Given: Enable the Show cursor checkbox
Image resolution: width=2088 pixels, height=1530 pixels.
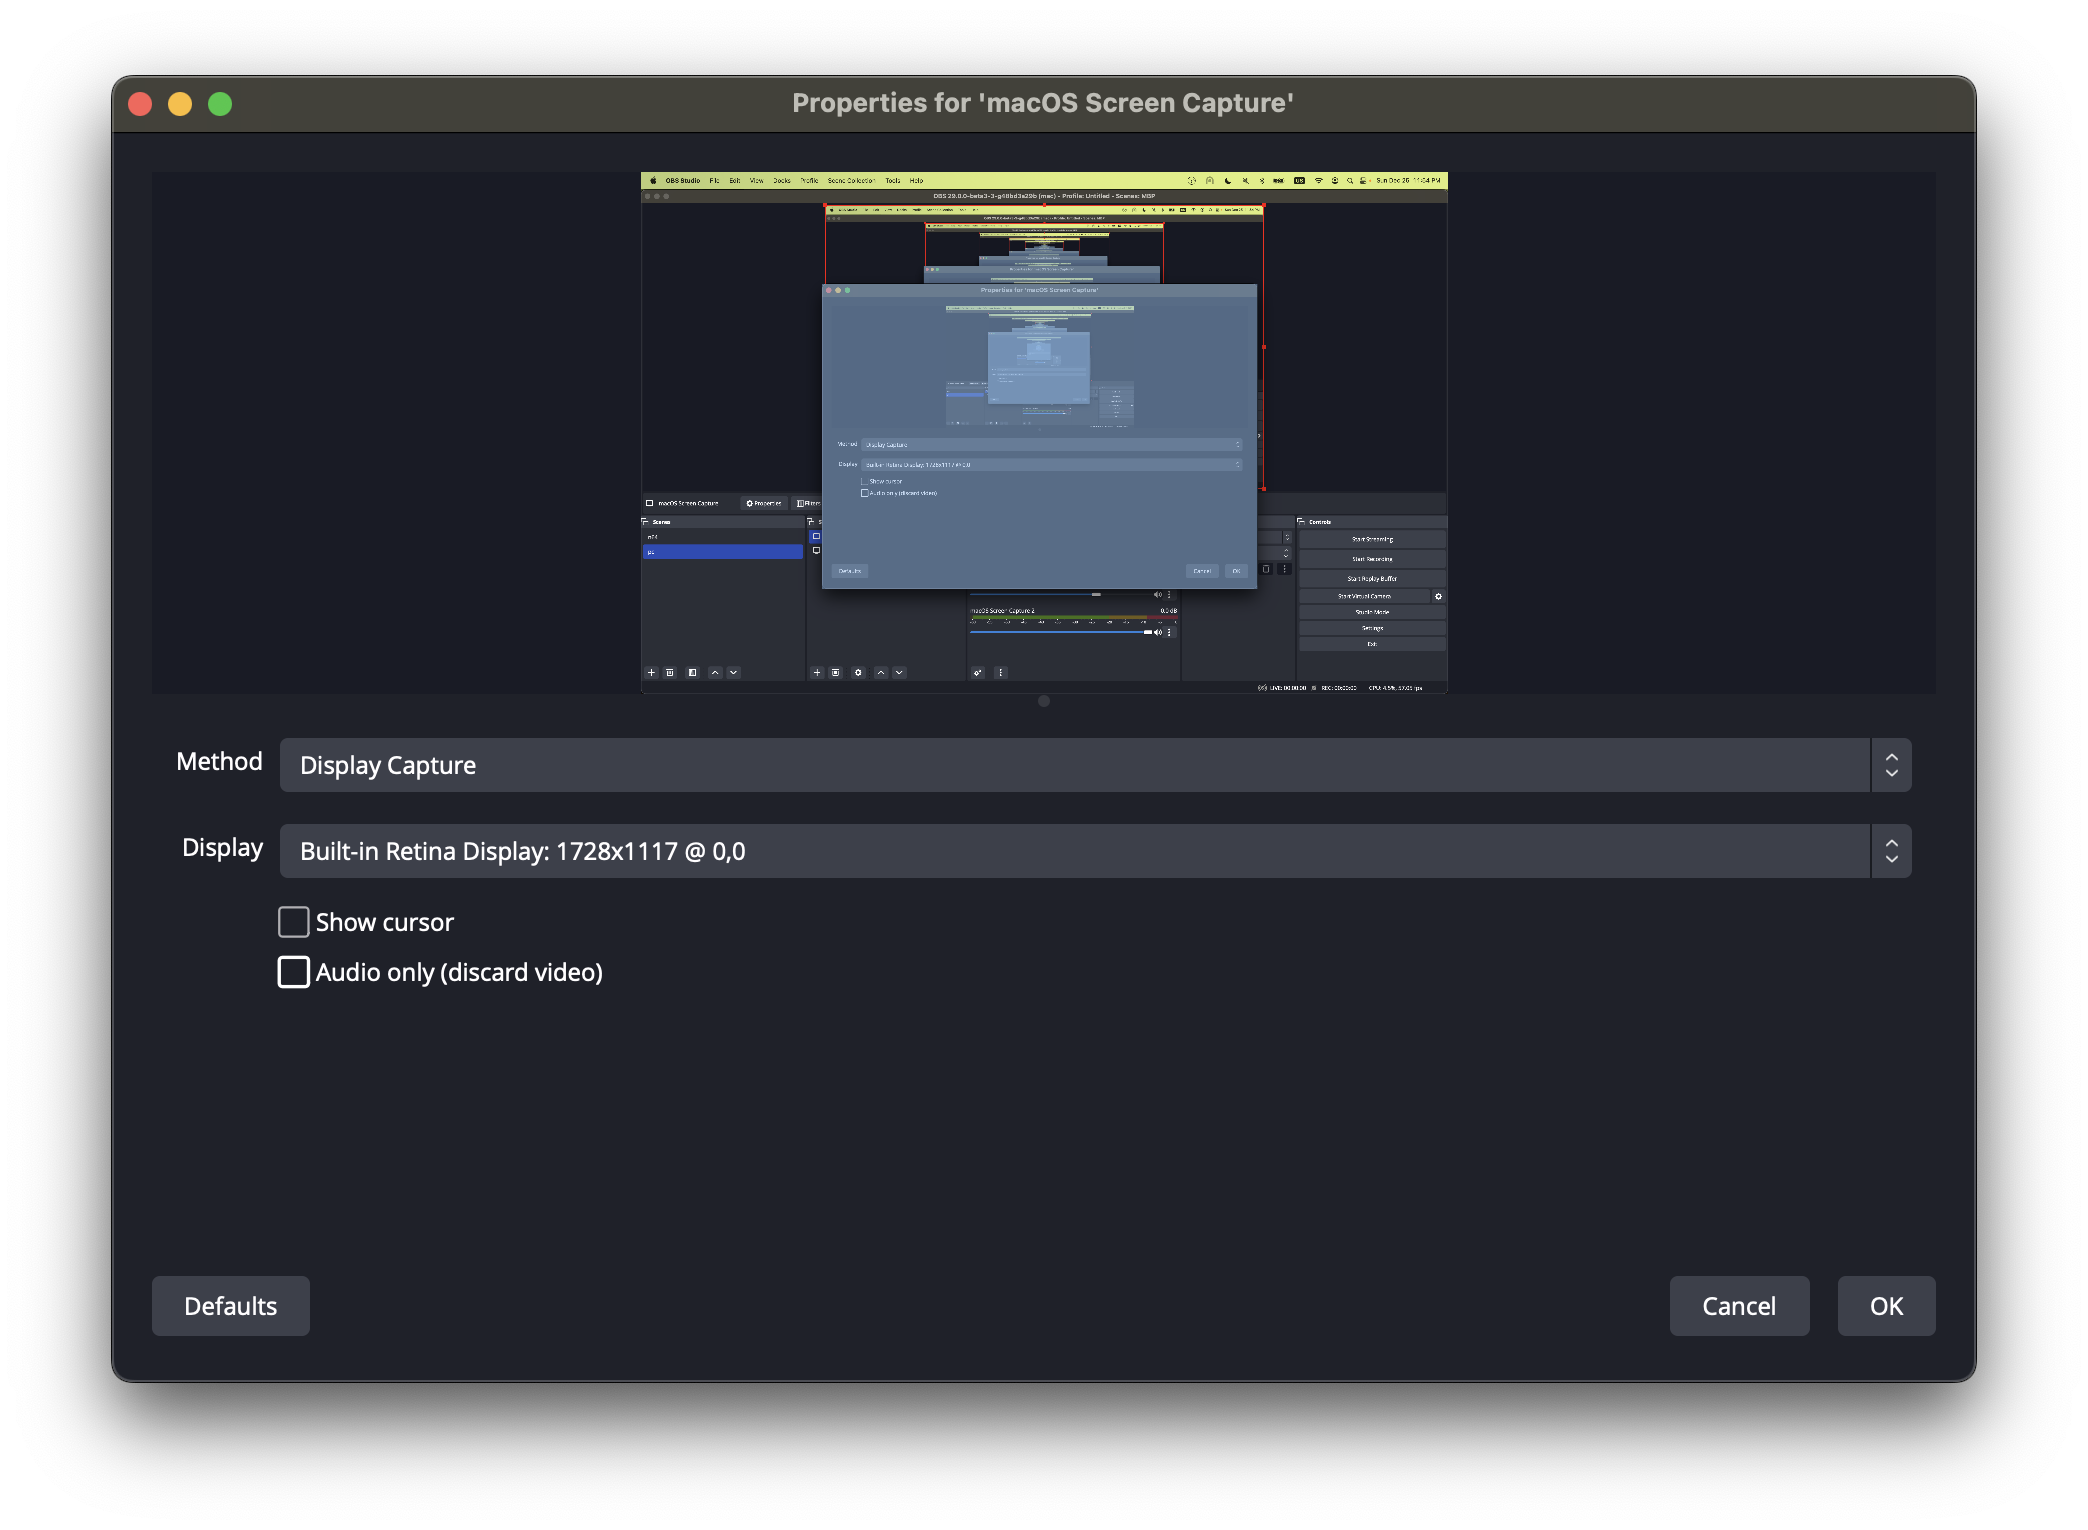Looking at the screenshot, I should tap(293, 922).
